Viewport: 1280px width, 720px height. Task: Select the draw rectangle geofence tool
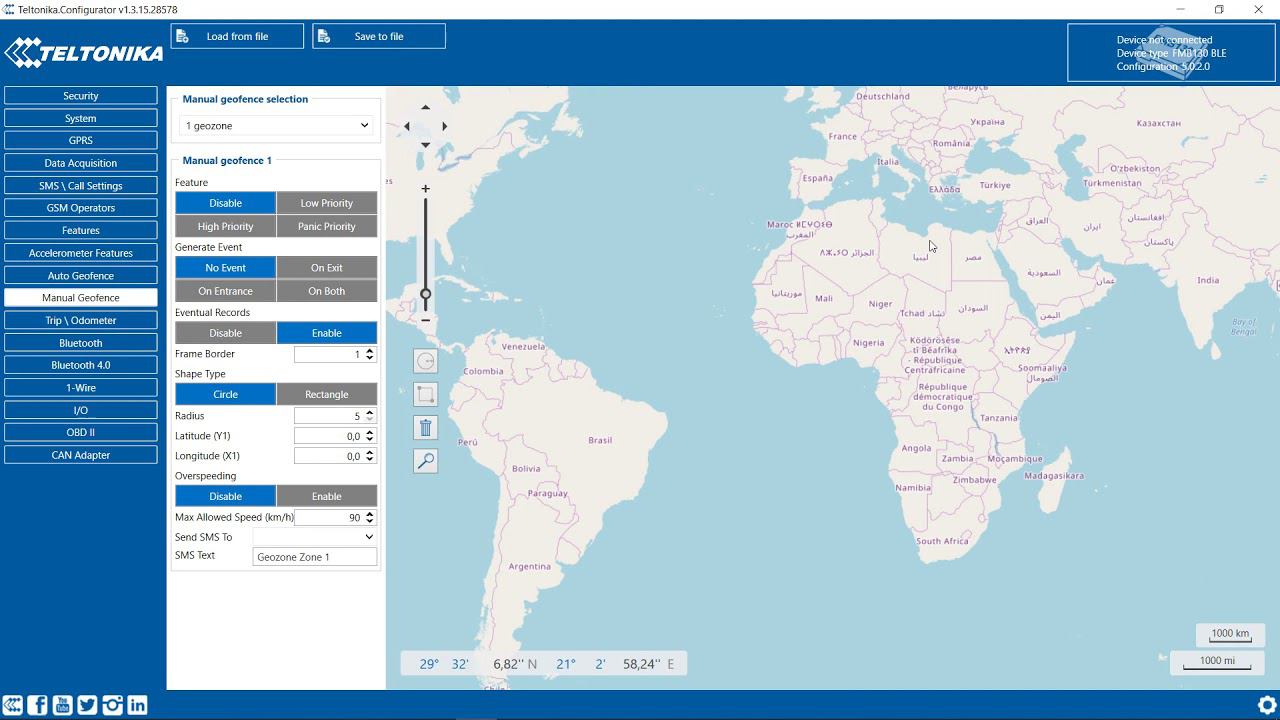click(x=425, y=394)
